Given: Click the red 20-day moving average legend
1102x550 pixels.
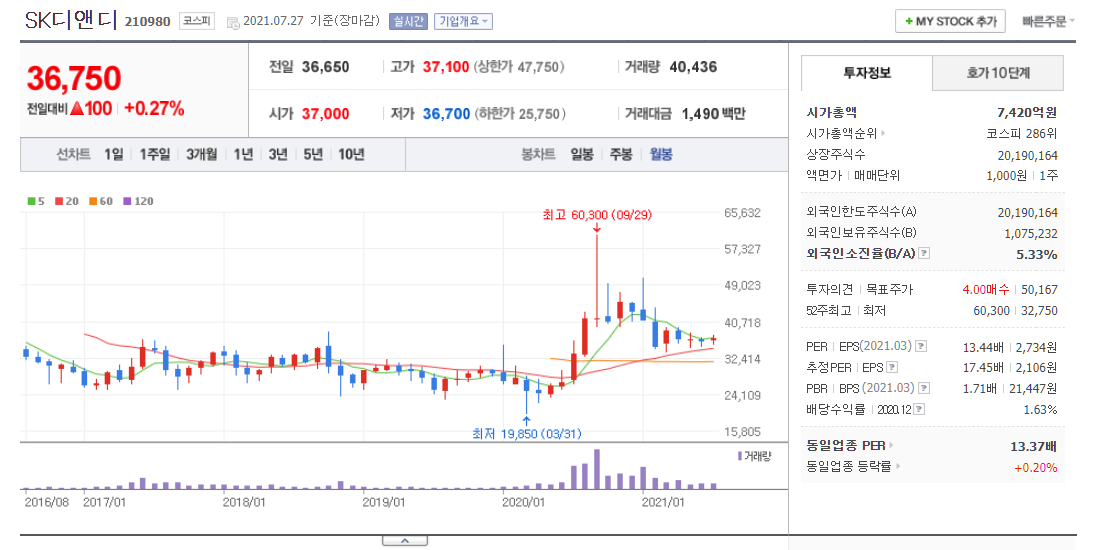Looking at the screenshot, I should 67,201.
